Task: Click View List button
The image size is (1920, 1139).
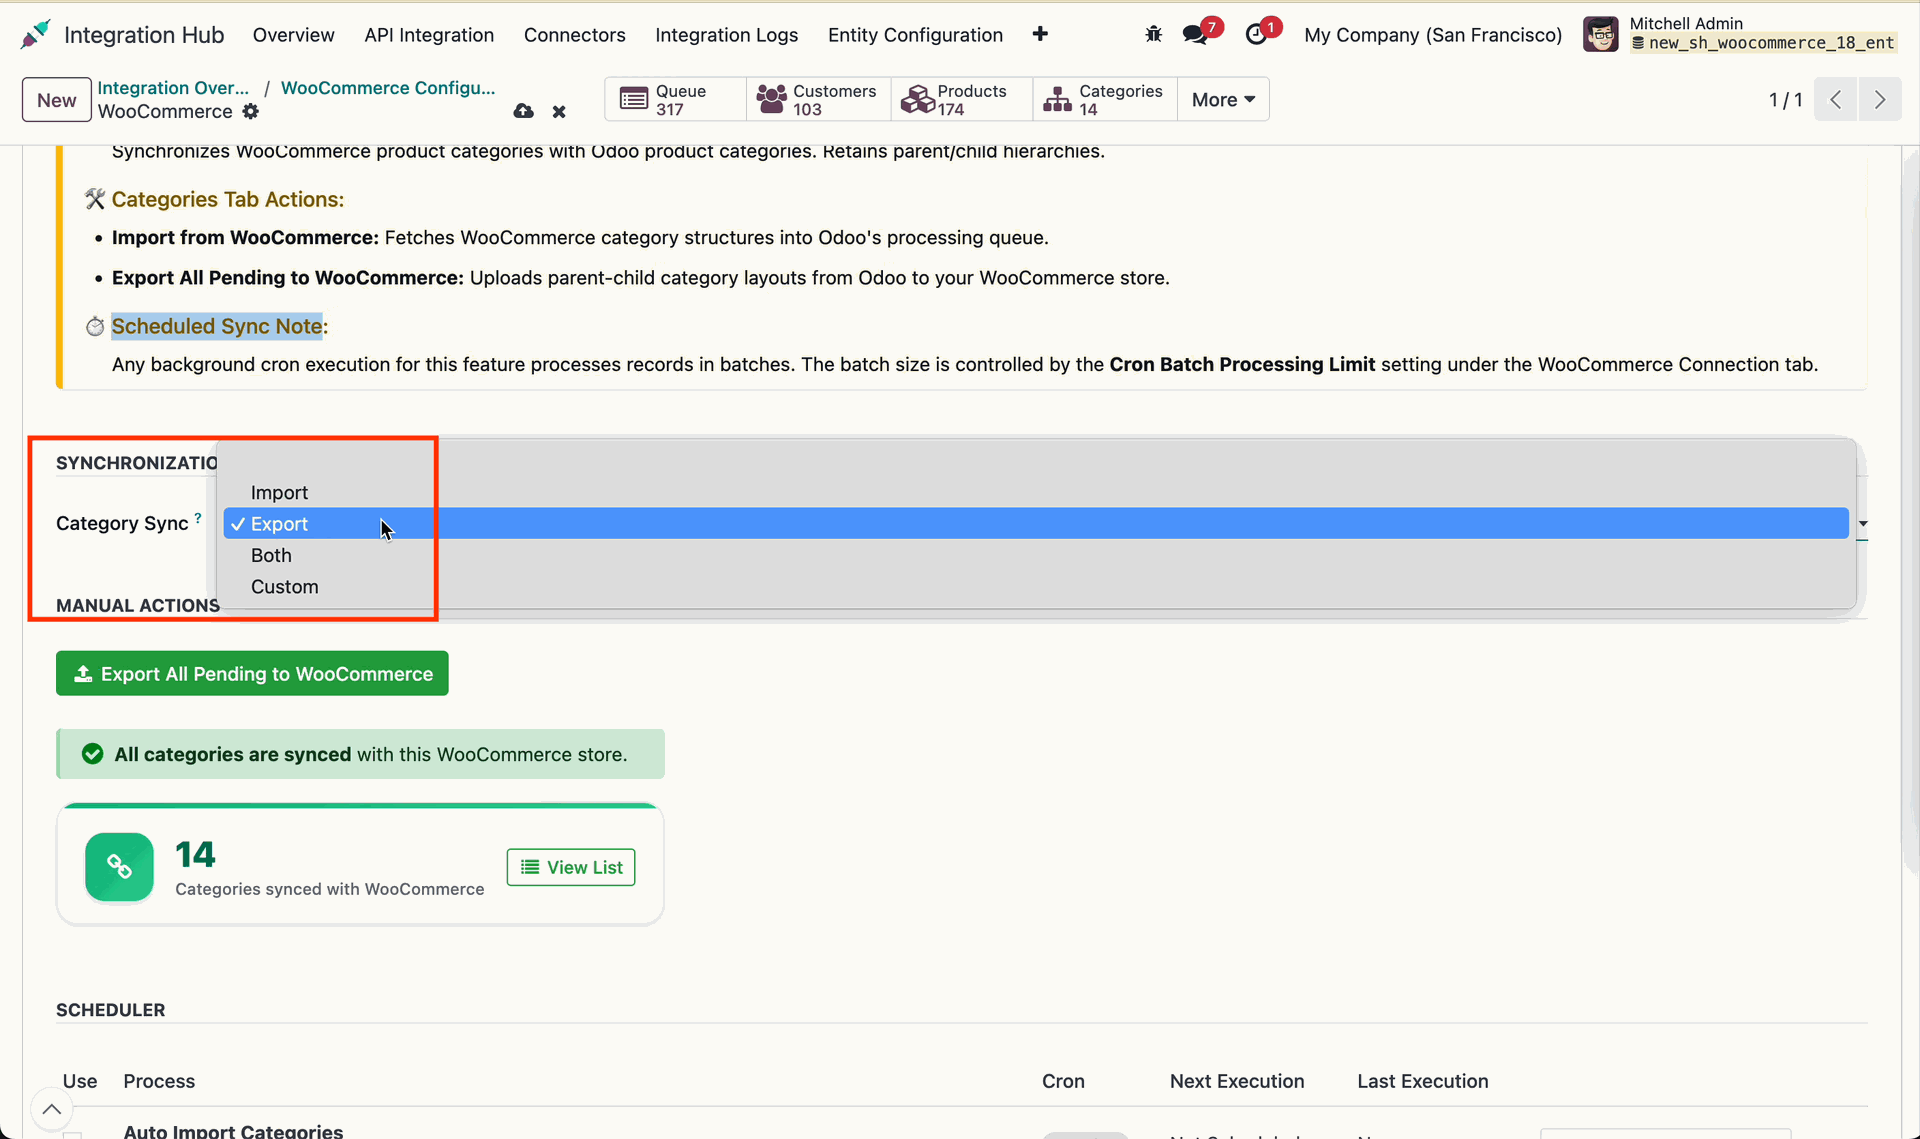Action: [571, 867]
